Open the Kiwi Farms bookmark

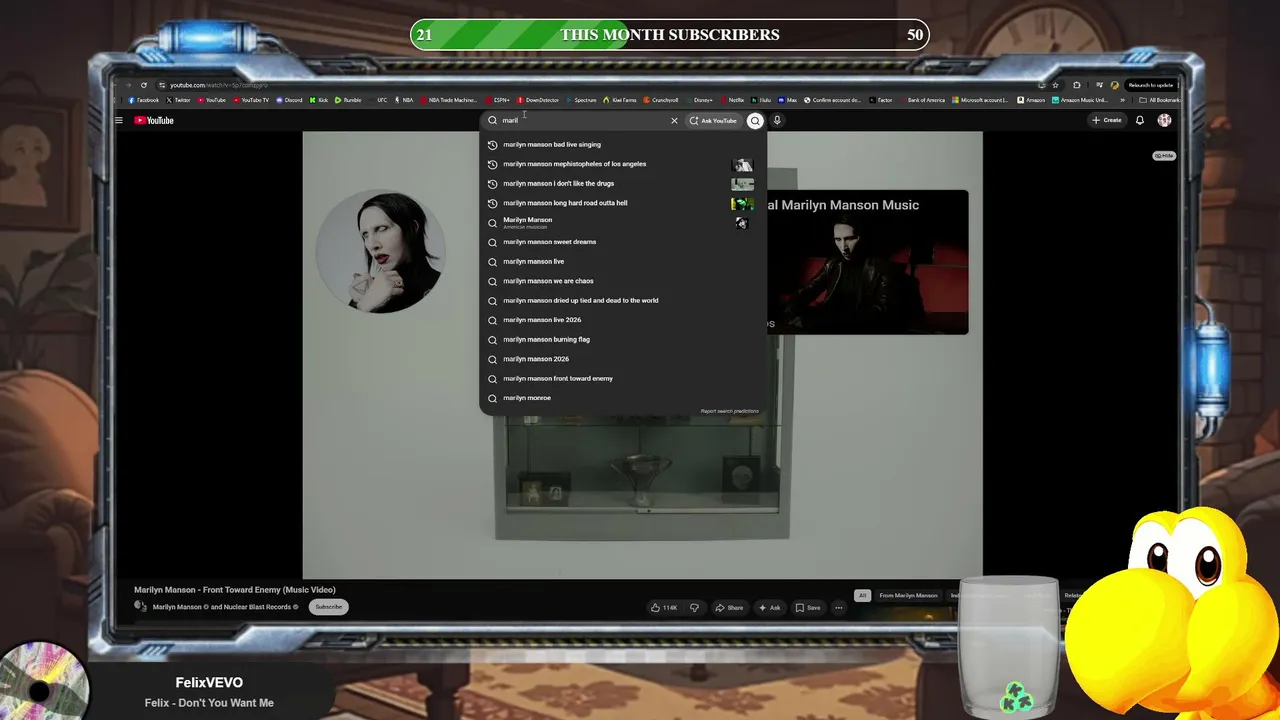[x=621, y=100]
